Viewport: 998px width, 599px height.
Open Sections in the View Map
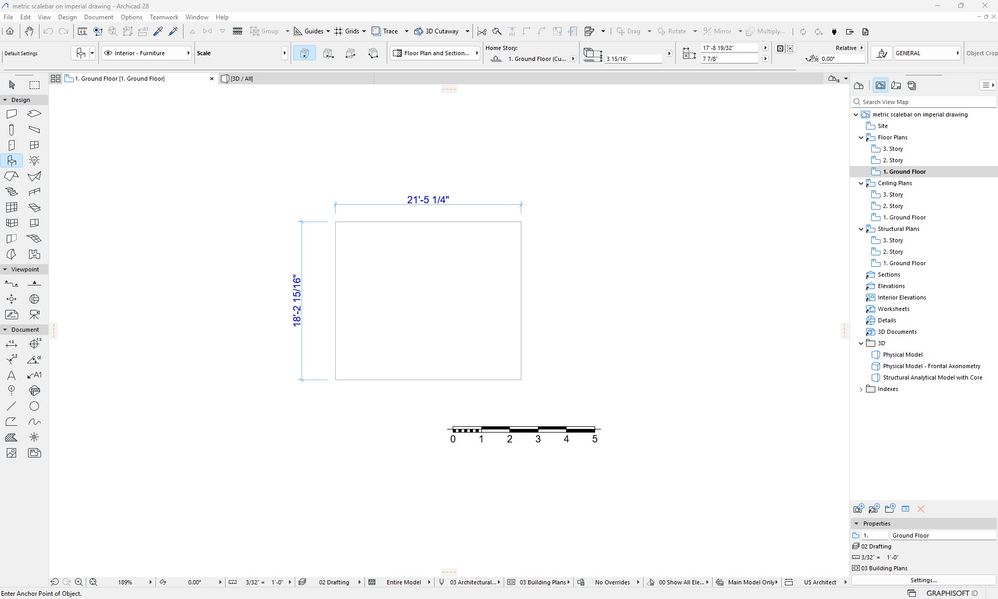point(889,275)
